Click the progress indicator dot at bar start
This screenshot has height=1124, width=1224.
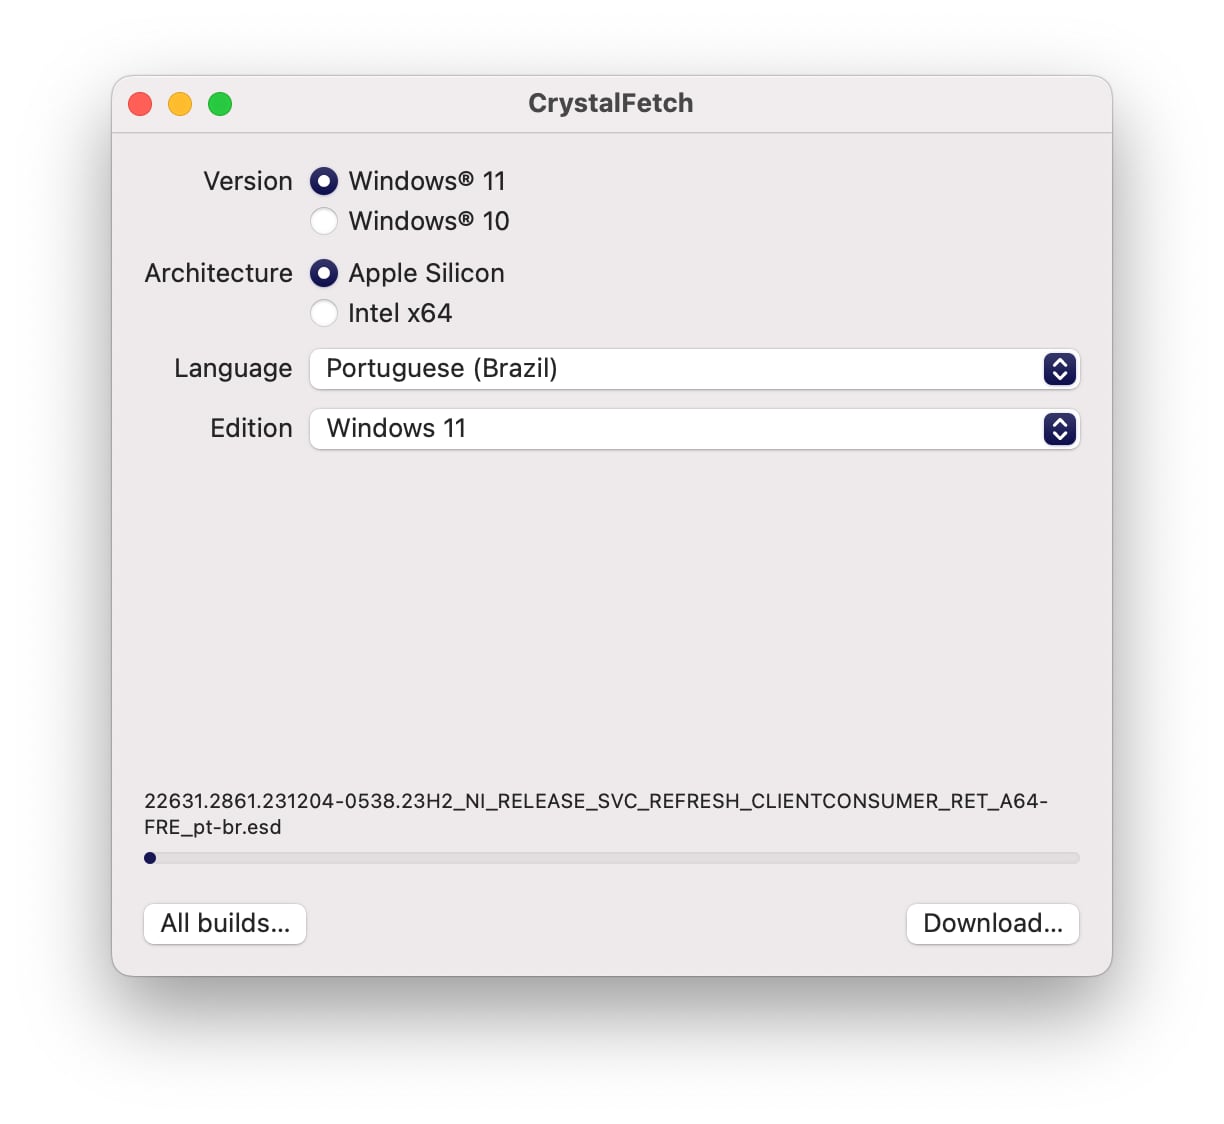[x=150, y=858]
